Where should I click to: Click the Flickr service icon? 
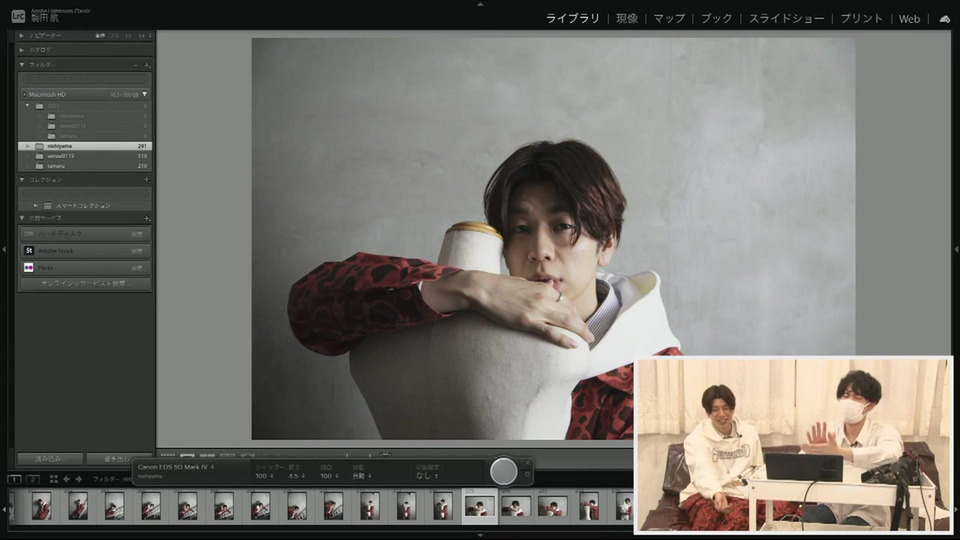coord(29,268)
